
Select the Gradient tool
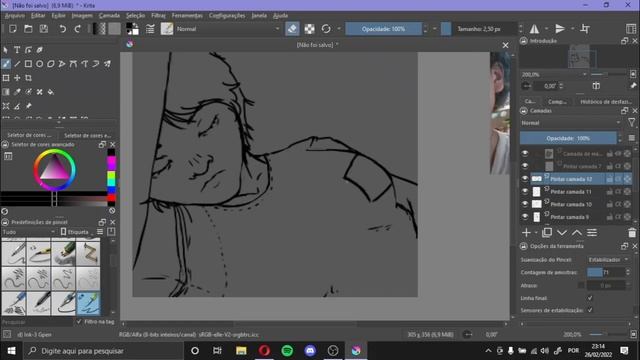6,92
